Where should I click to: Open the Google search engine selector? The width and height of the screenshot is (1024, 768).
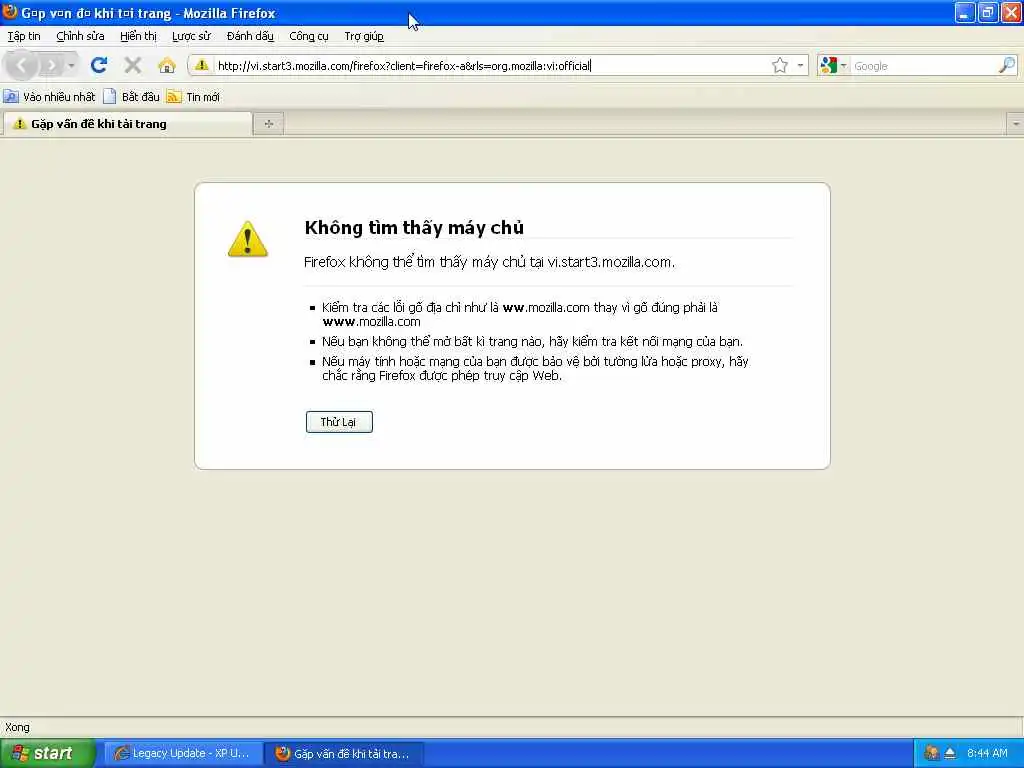[x=833, y=65]
